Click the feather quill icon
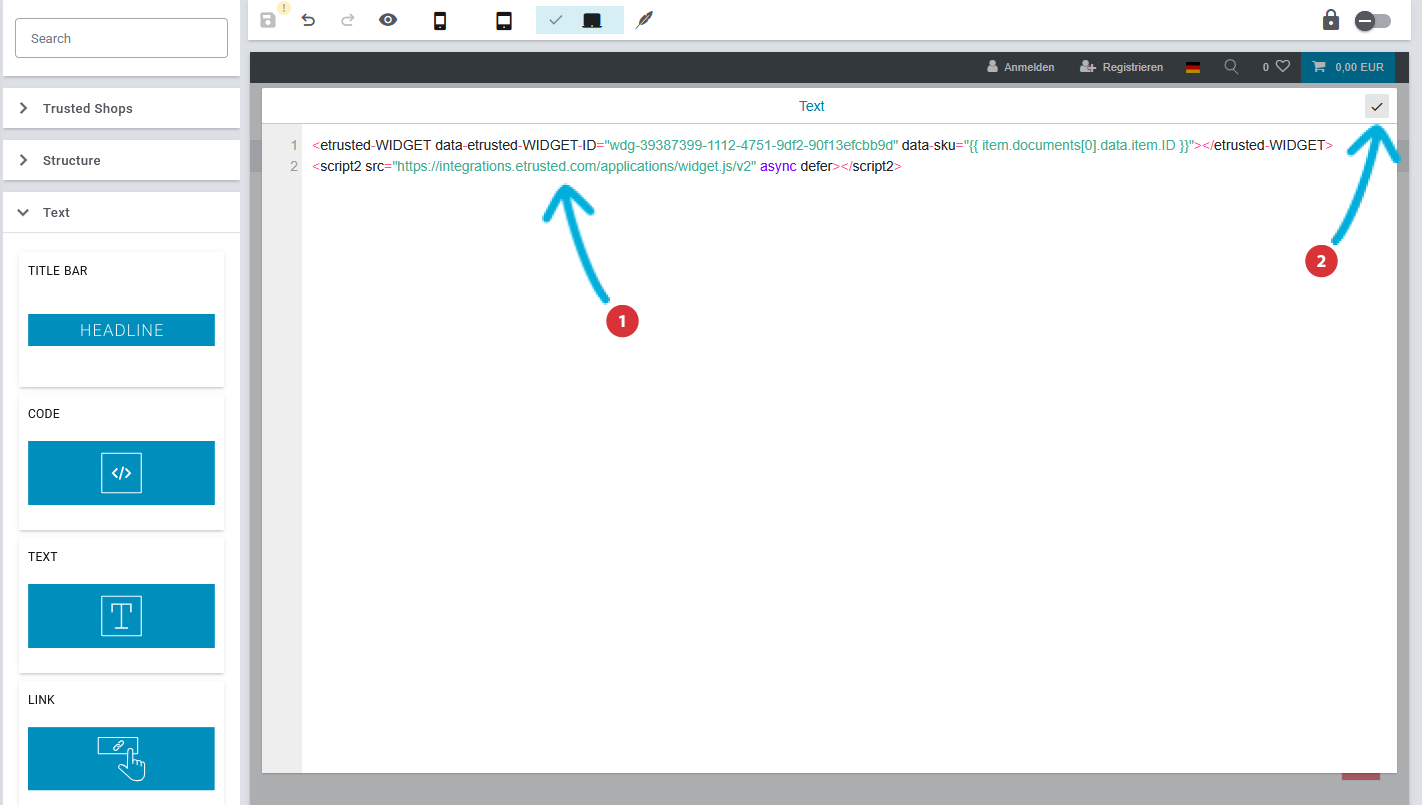This screenshot has width=1422, height=805. pos(644,20)
